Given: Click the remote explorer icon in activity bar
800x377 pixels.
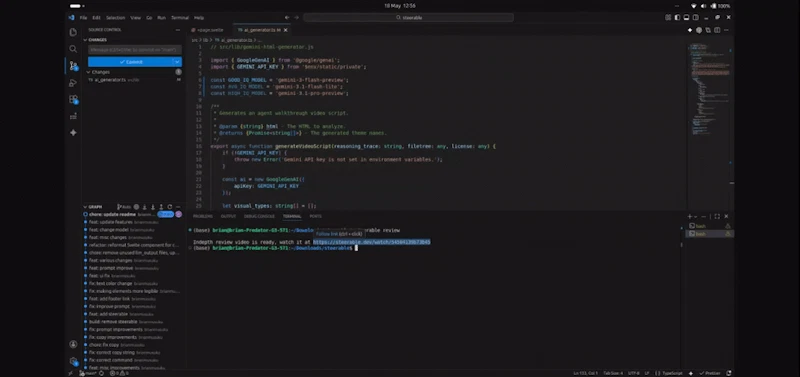Looking at the screenshot, I should (73, 116).
